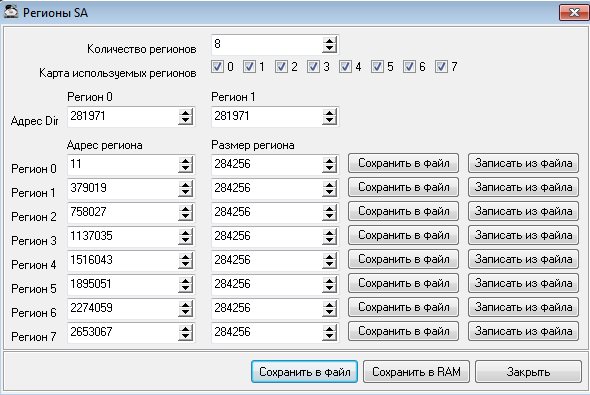590x395 pixels.
Task: Increase Регион 6 size spinner
Action: tap(329, 304)
